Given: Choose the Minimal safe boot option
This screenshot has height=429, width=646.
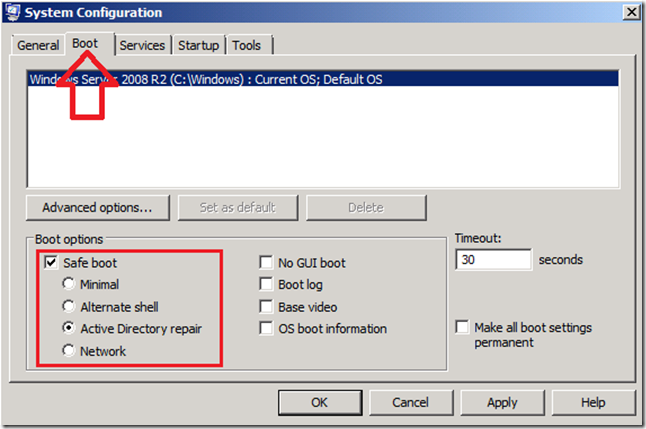Looking at the screenshot, I should coord(68,284).
